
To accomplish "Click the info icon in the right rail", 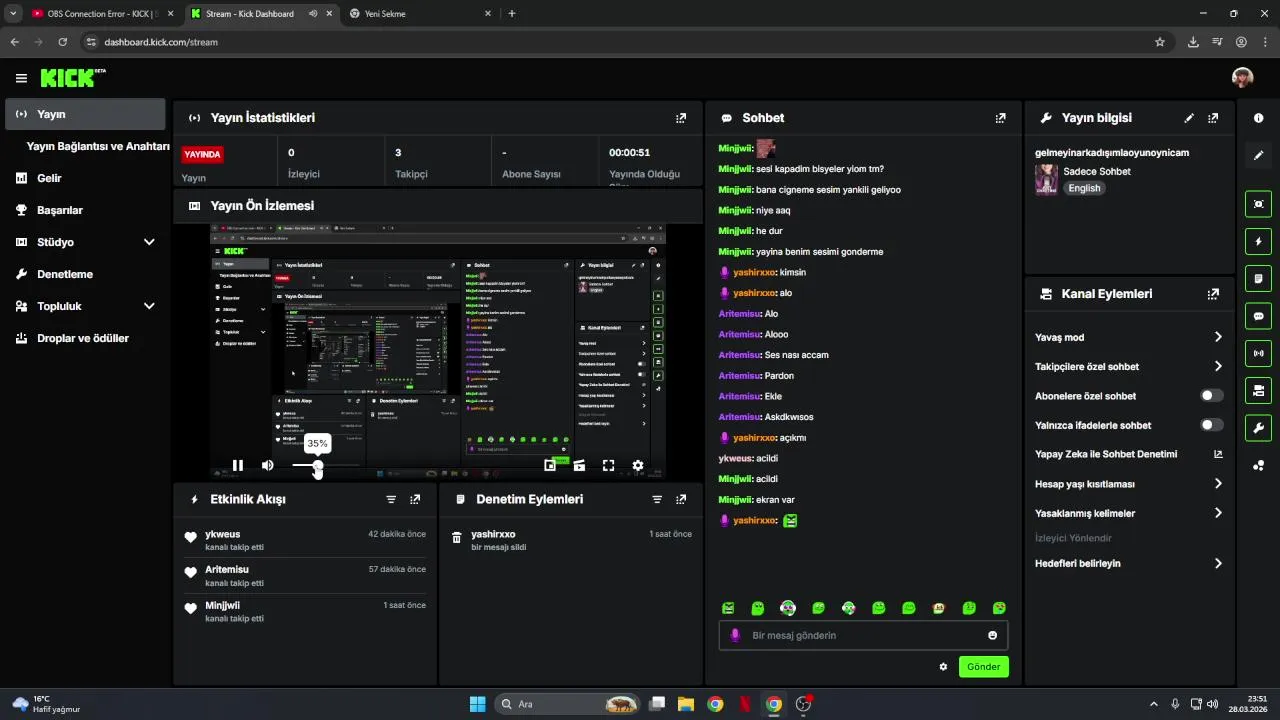I will coord(1258,118).
